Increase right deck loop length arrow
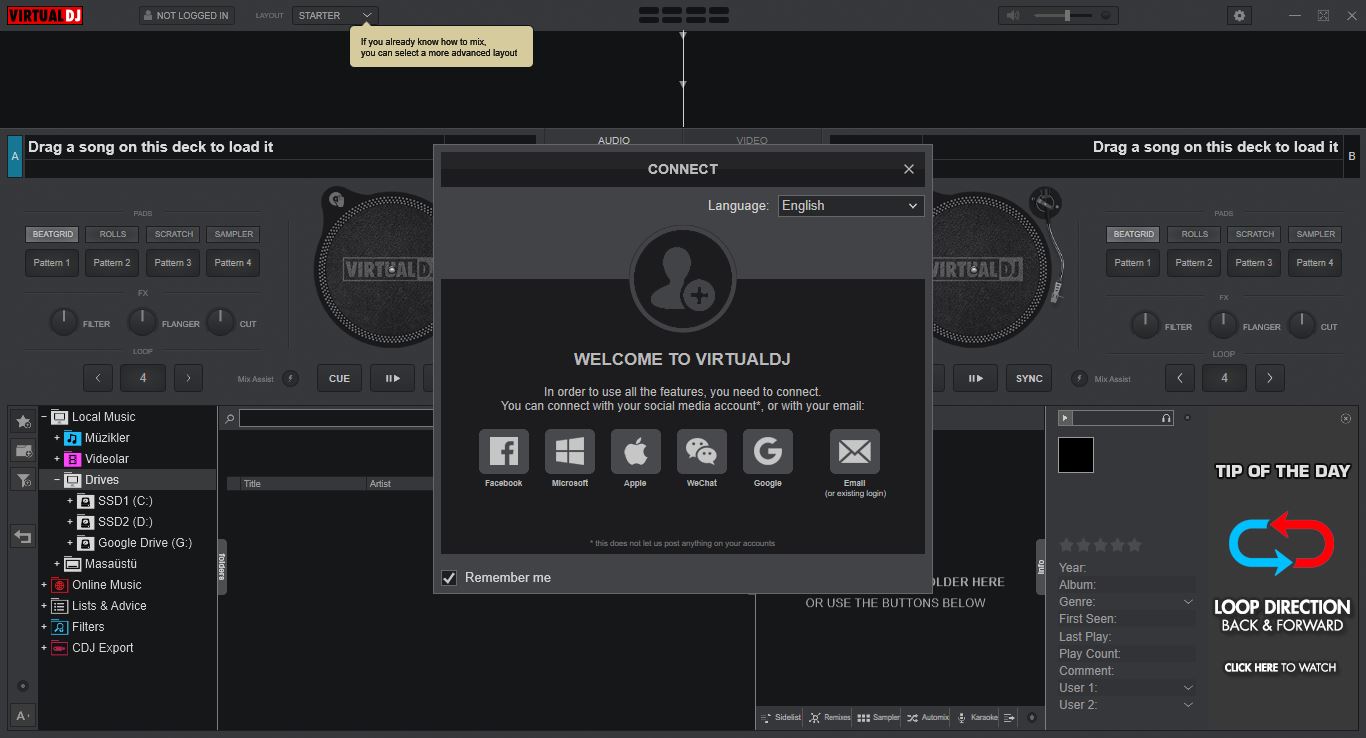The height and width of the screenshot is (738, 1366). point(1270,378)
